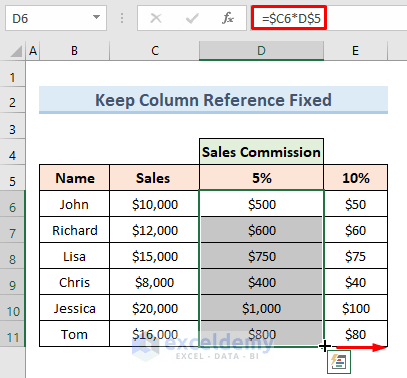The height and width of the screenshot is (378, 407).
Task: Select column C header
Action: click(154, 51)
